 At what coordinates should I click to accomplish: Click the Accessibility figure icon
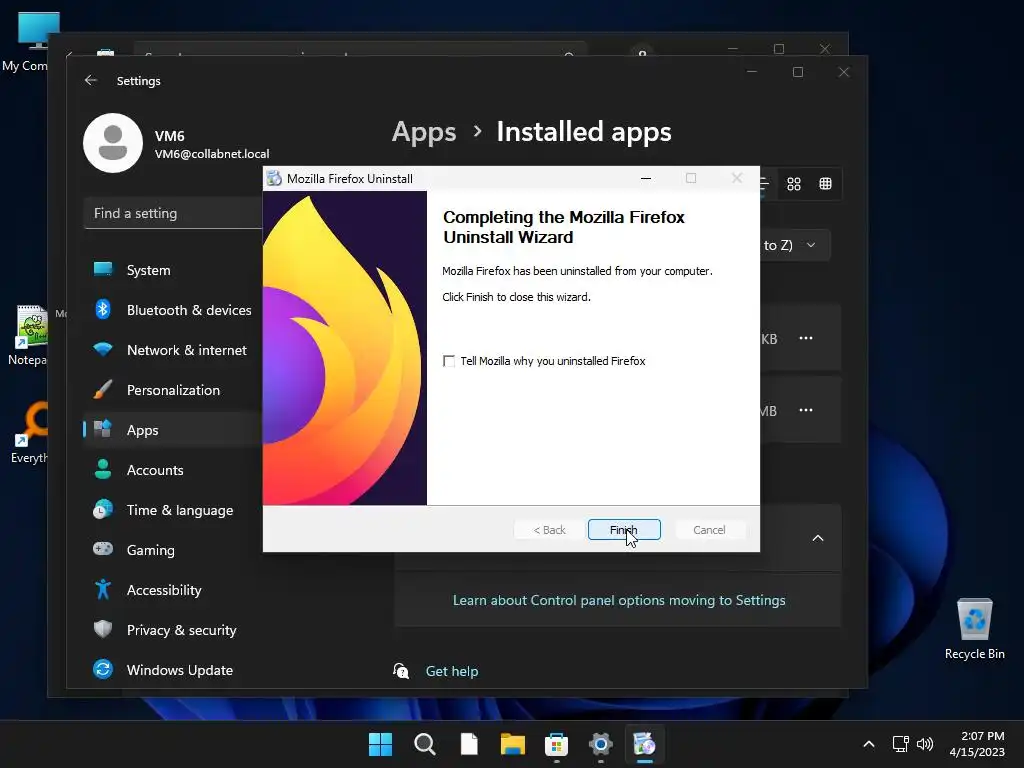(x=103, y=589)
